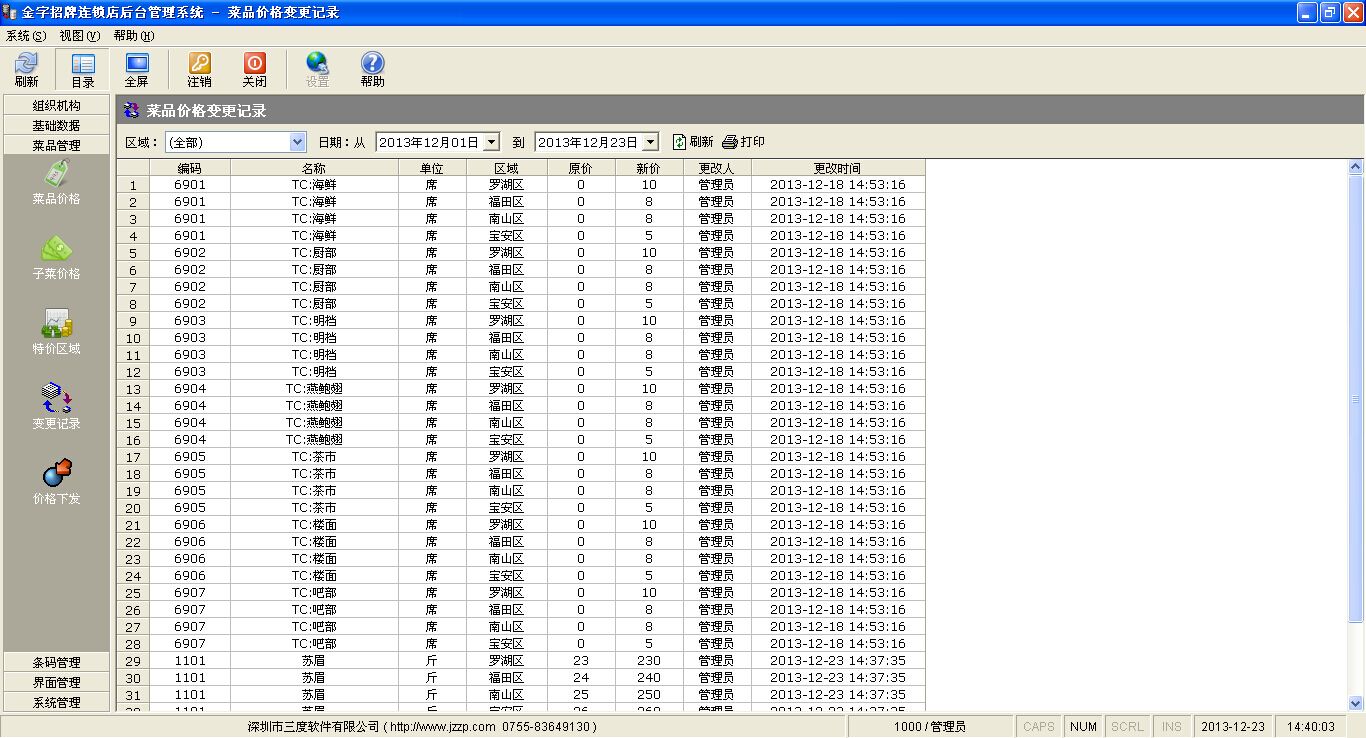This screenshot has height=738, width=1366.
Task: Click scrollbar down arrow of the table
Action: tap(1356, 703)
